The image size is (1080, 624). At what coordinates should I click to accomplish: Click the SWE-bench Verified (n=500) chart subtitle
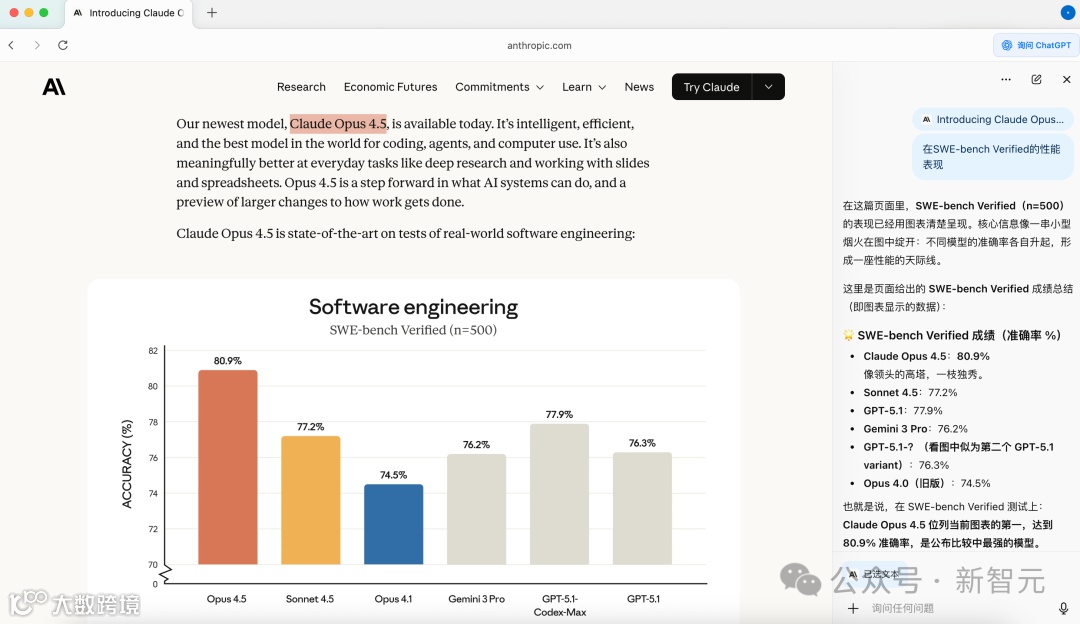pos(413,330)
